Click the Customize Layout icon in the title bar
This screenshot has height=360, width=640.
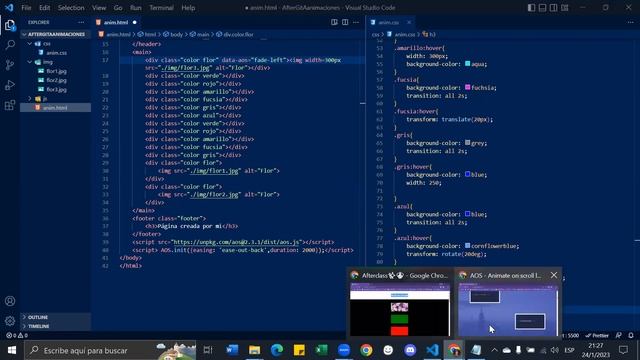[565, 8]
